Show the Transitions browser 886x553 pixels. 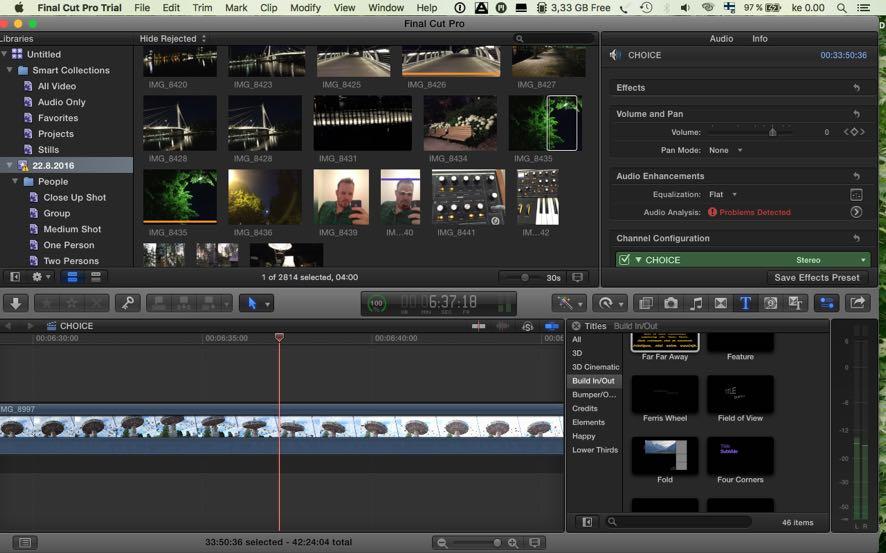721,303
